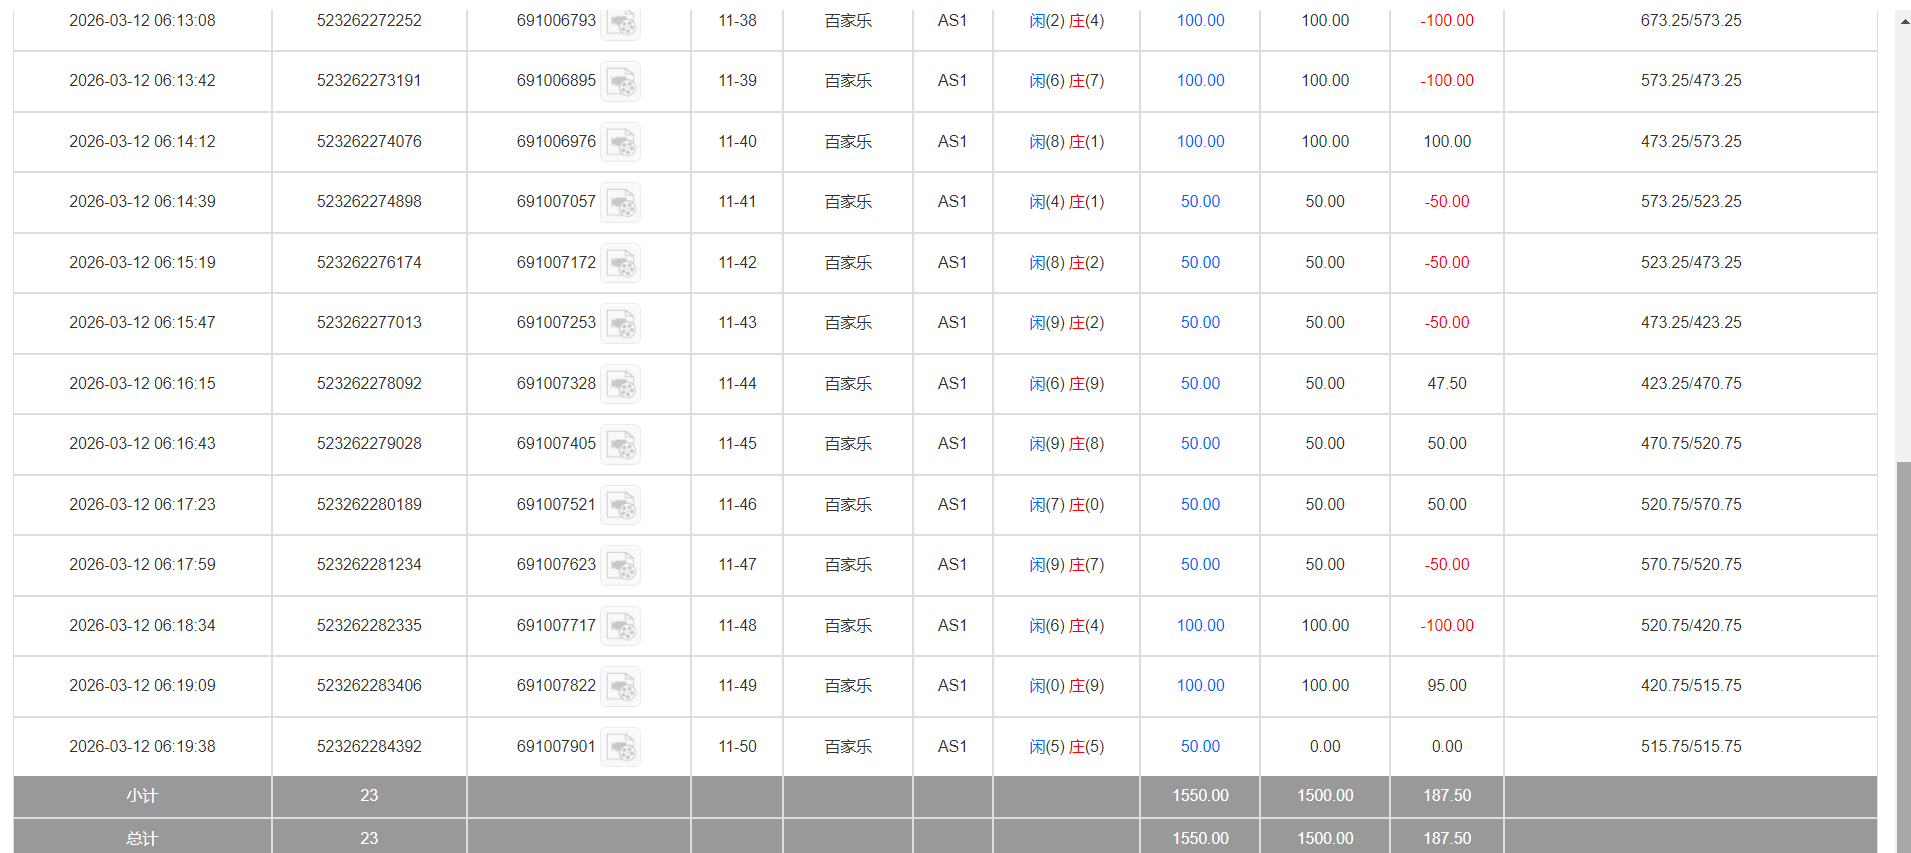1911x853 pixels.
Task: Open the video icon next to 691006976
Action: click(621, 143)
